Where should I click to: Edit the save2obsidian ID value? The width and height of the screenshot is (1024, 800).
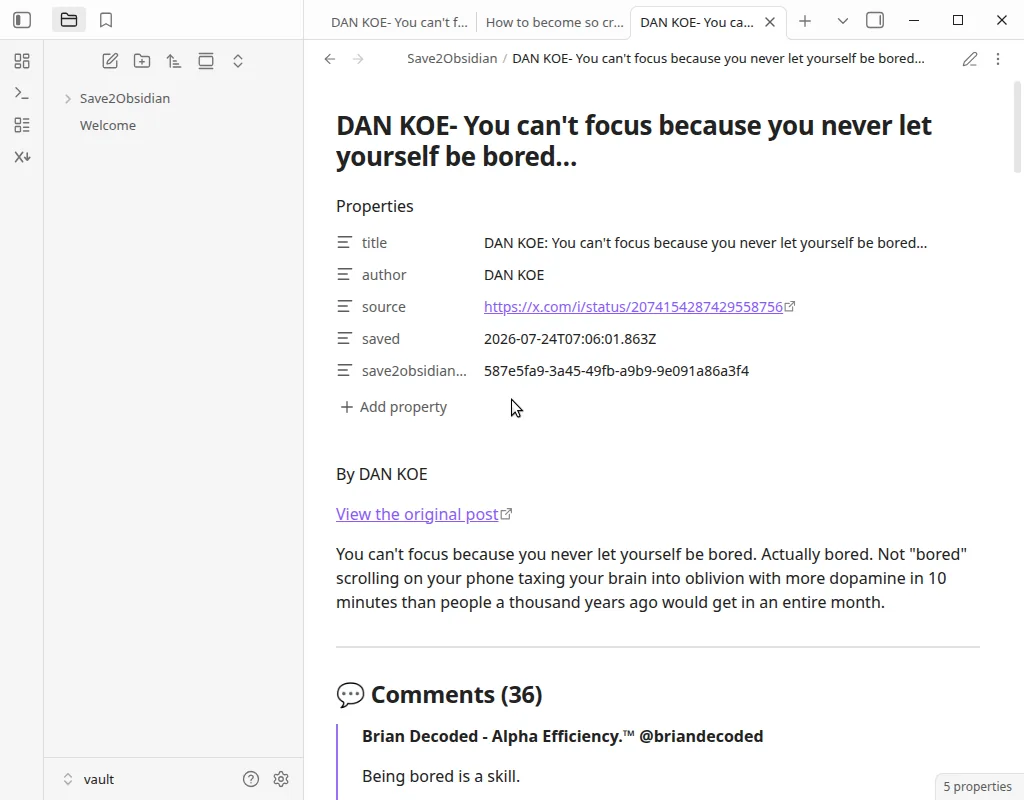616,371
